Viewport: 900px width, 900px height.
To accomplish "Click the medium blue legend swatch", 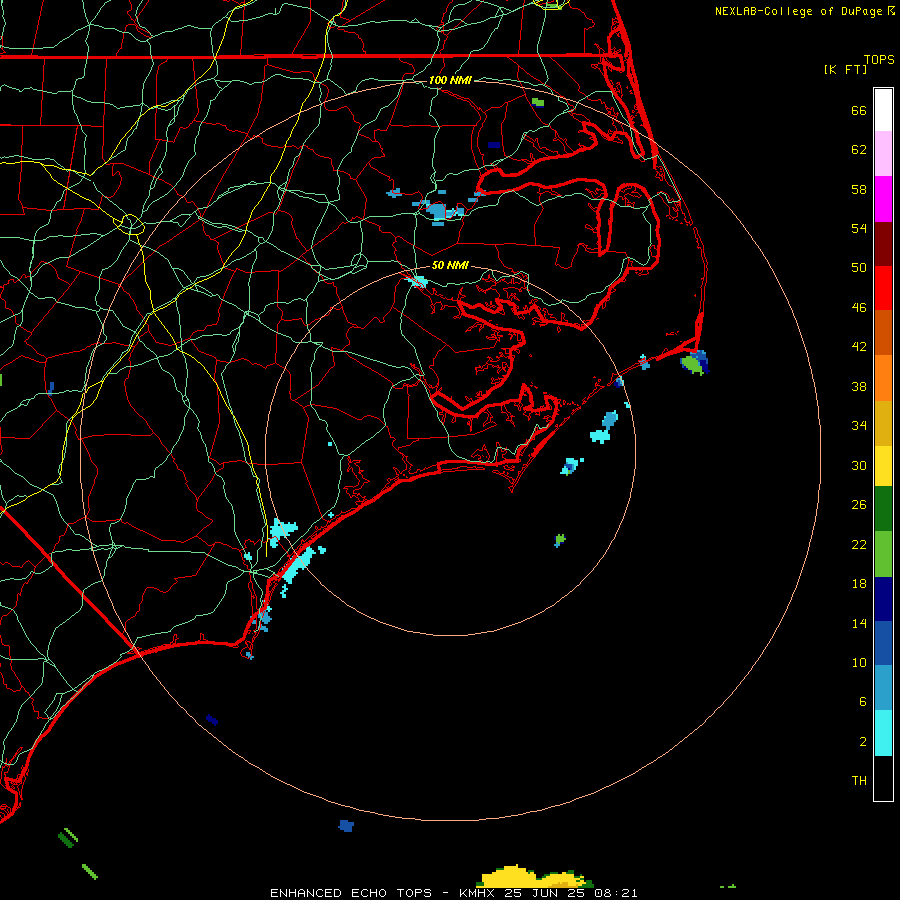I will [x=883, y=643].
